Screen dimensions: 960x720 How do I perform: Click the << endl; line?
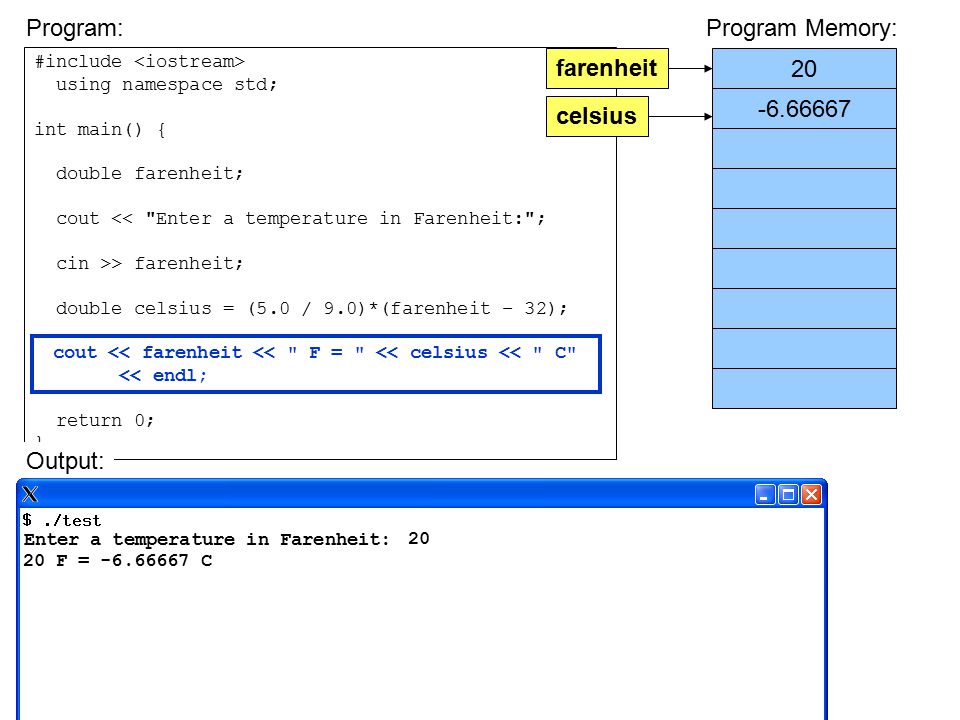(162, 375)
